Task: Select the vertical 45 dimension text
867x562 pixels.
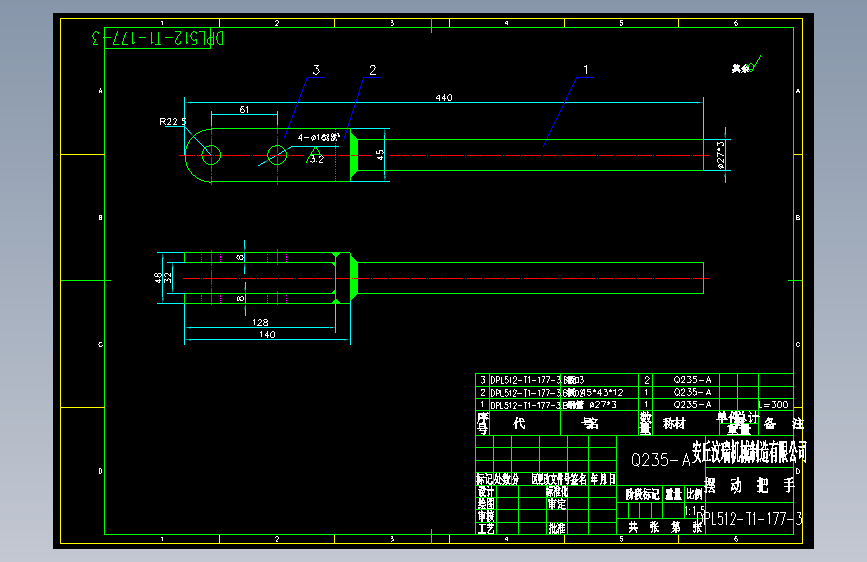Action: tap(380, 155)
